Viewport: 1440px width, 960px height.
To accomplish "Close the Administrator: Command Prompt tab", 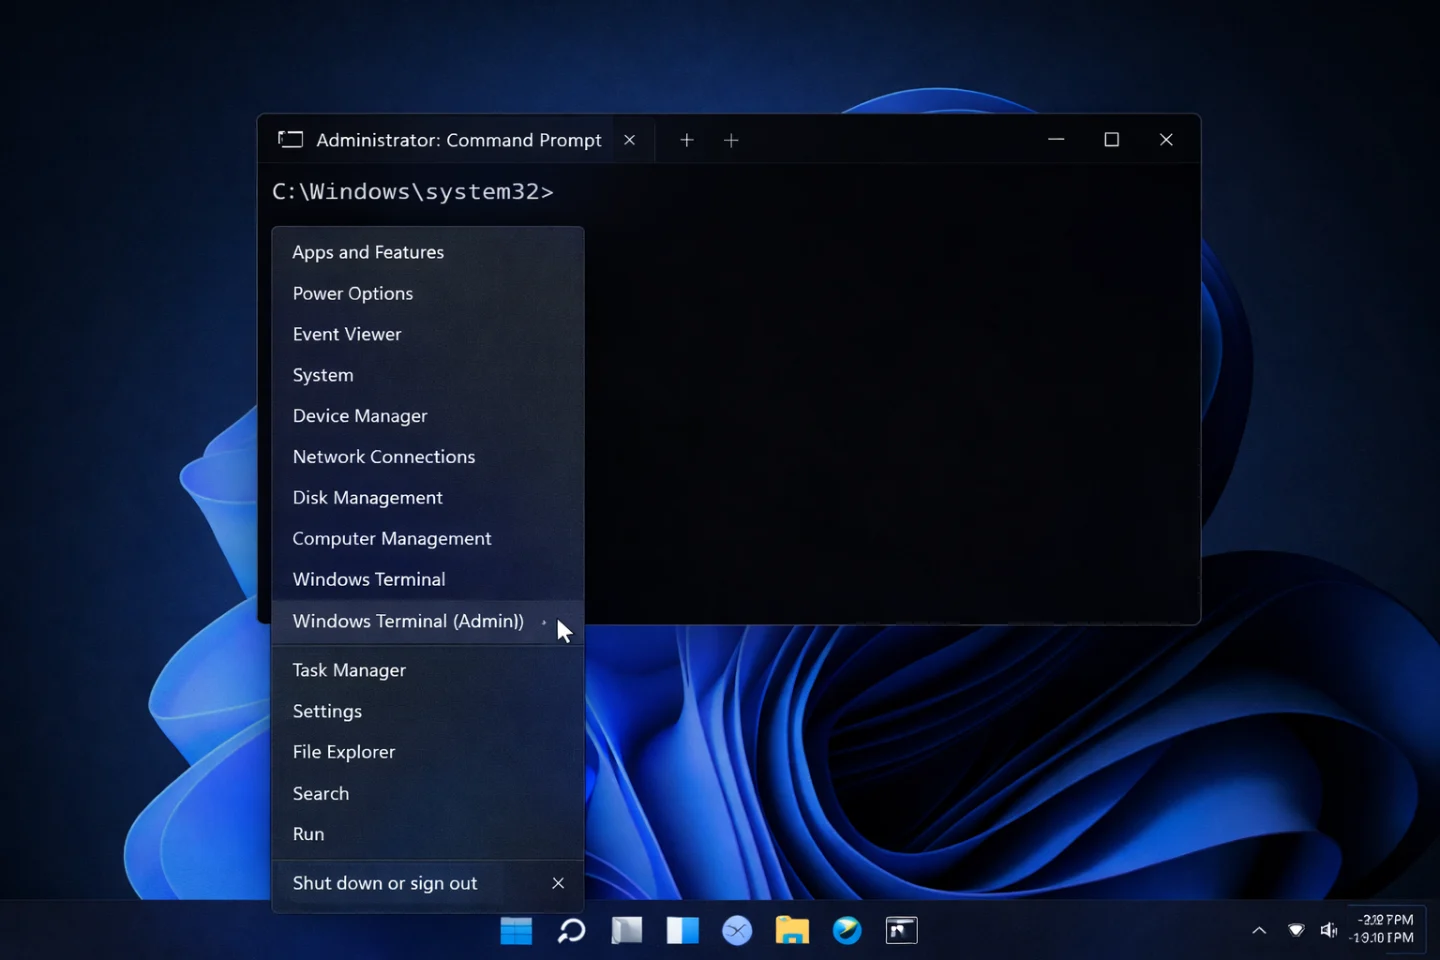I will click(630, 140).
